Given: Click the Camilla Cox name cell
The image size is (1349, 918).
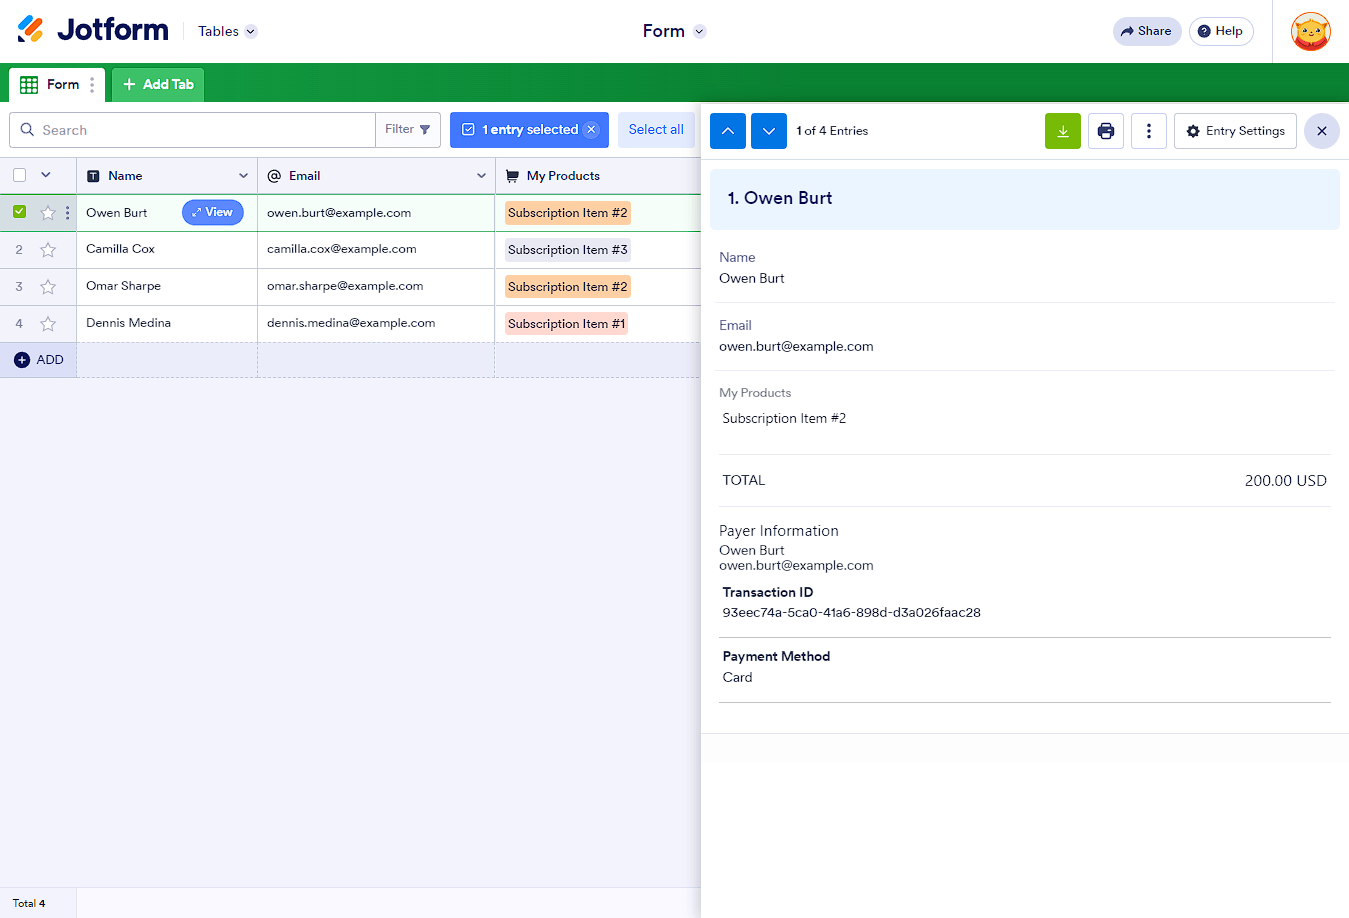Looking at the screenshot, I should point(167,250).
